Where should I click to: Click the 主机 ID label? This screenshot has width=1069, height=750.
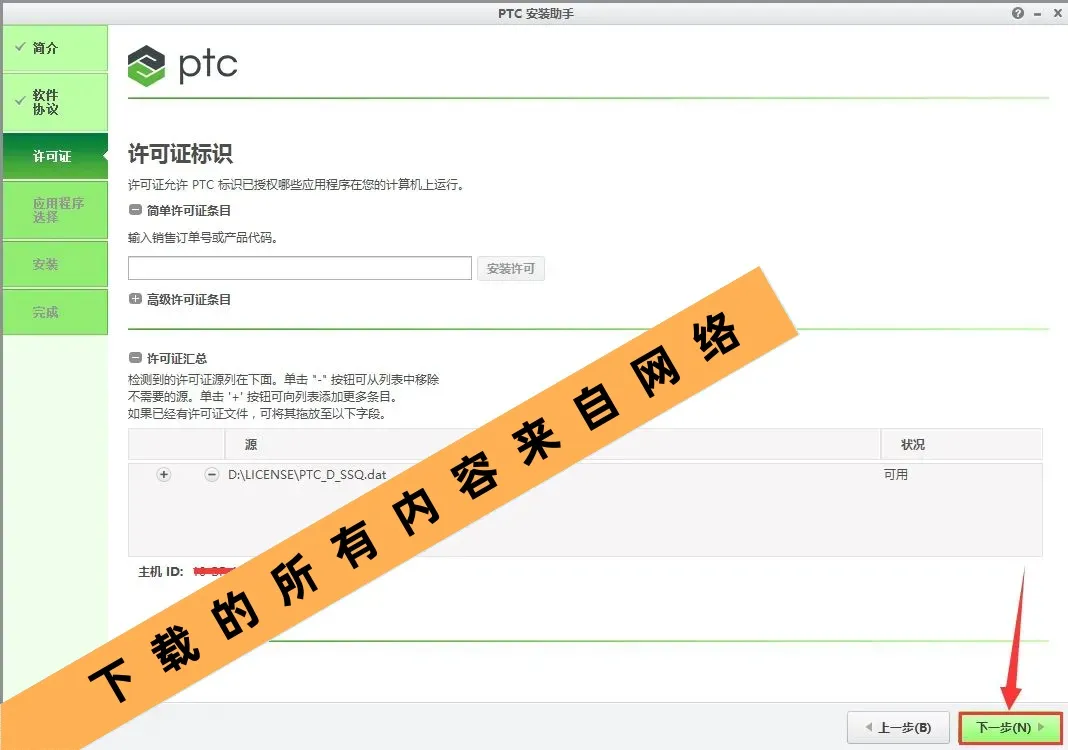tap(161, 571)
